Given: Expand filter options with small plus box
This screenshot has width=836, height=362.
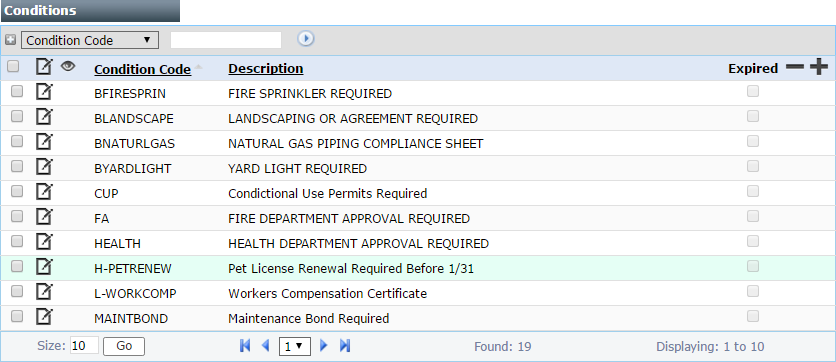Looking at the screenshot, I should (x=10, y=40).
